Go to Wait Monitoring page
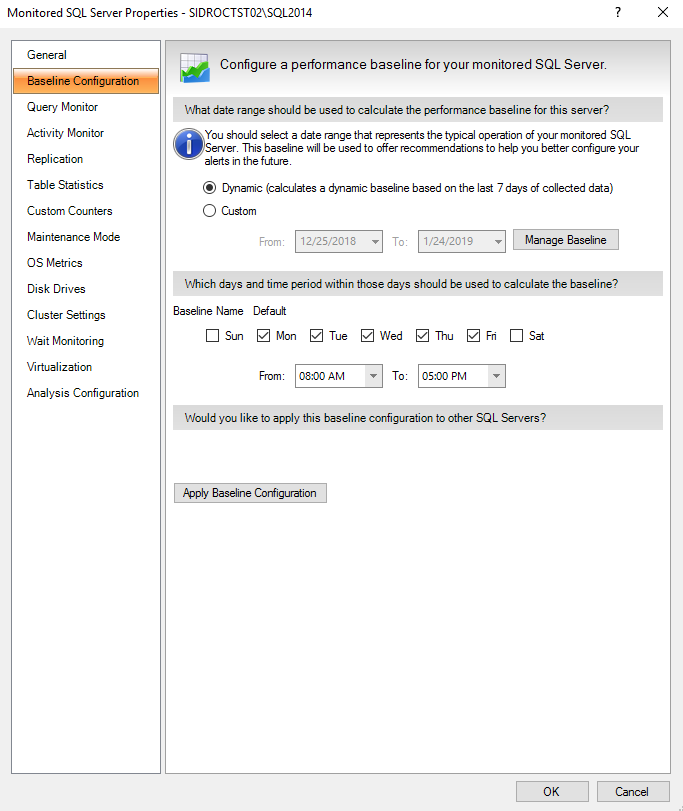The width and height of the screenshot is (683, 811). [86, 341]
